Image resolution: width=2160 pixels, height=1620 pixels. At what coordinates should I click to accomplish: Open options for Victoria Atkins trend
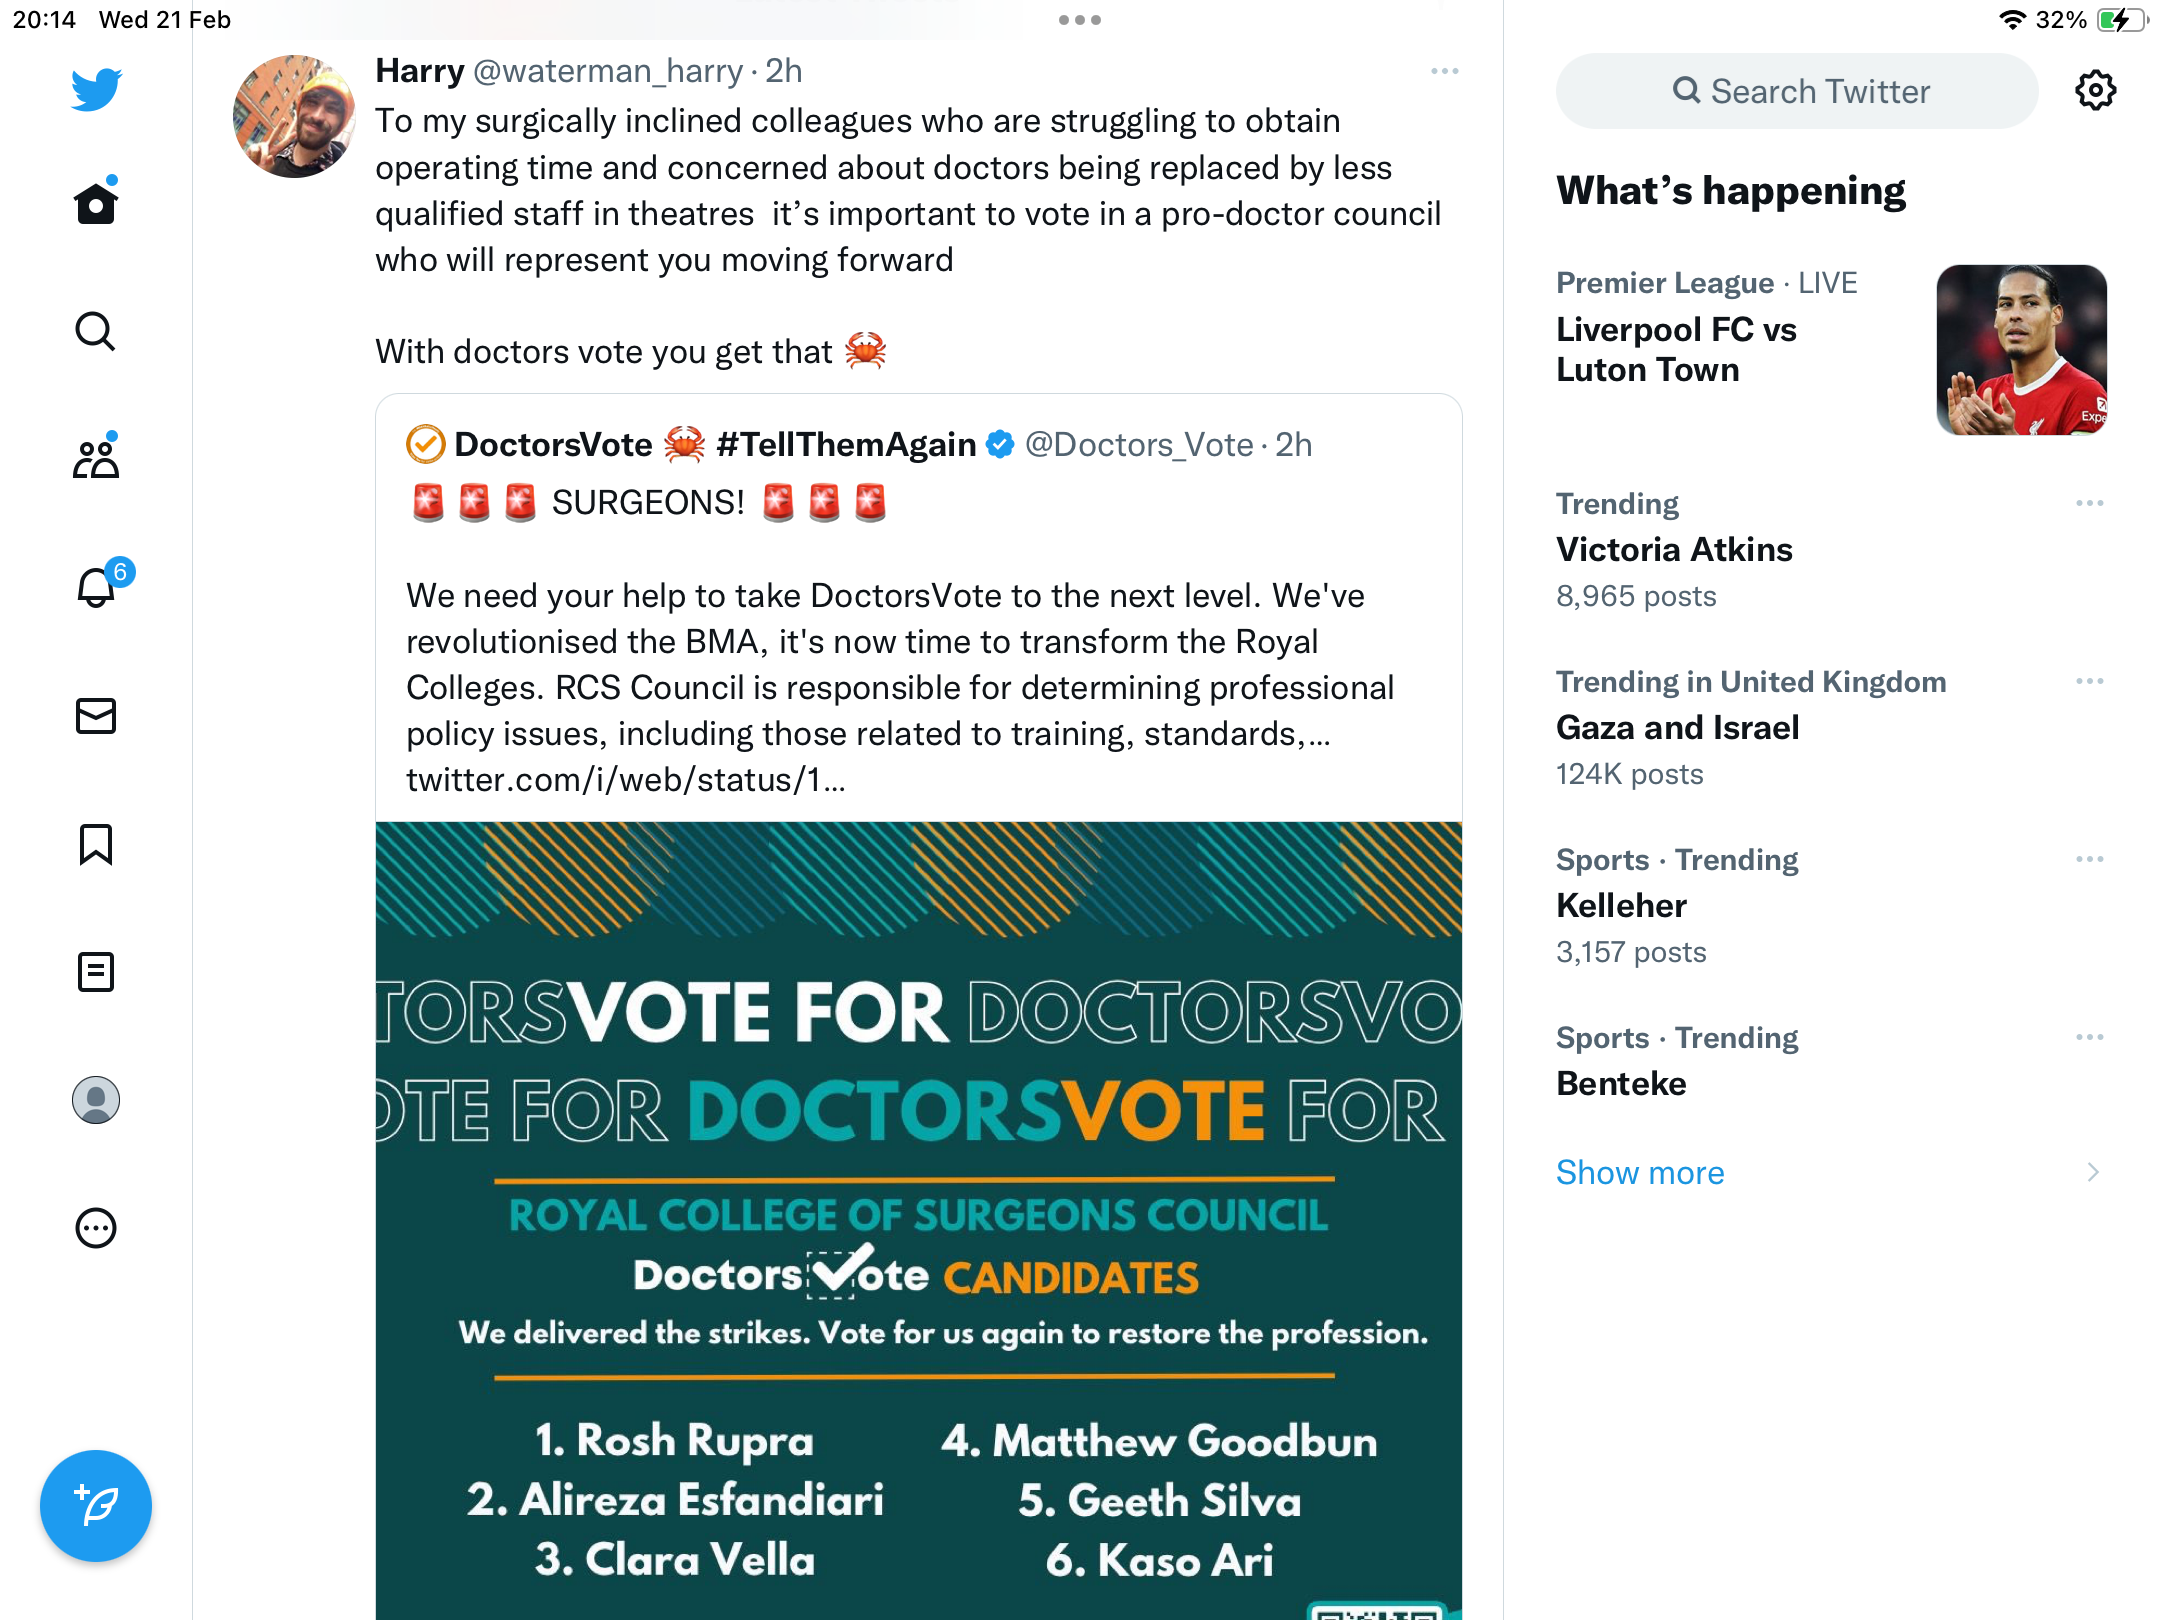[x=2090, y=503]
